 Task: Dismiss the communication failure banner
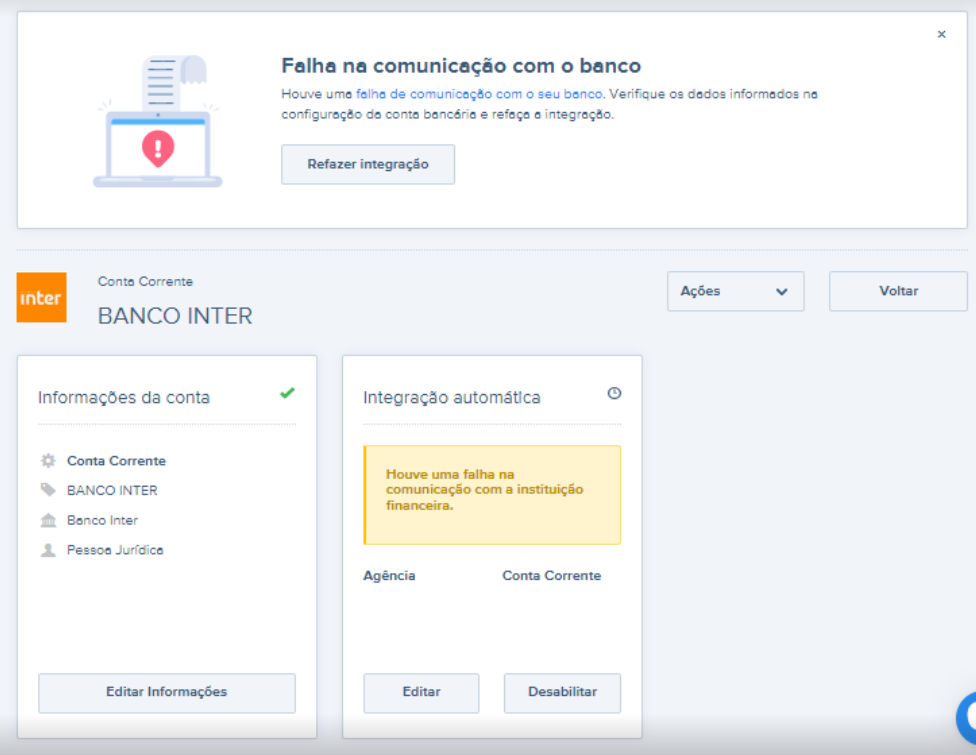tap(941, 34)
